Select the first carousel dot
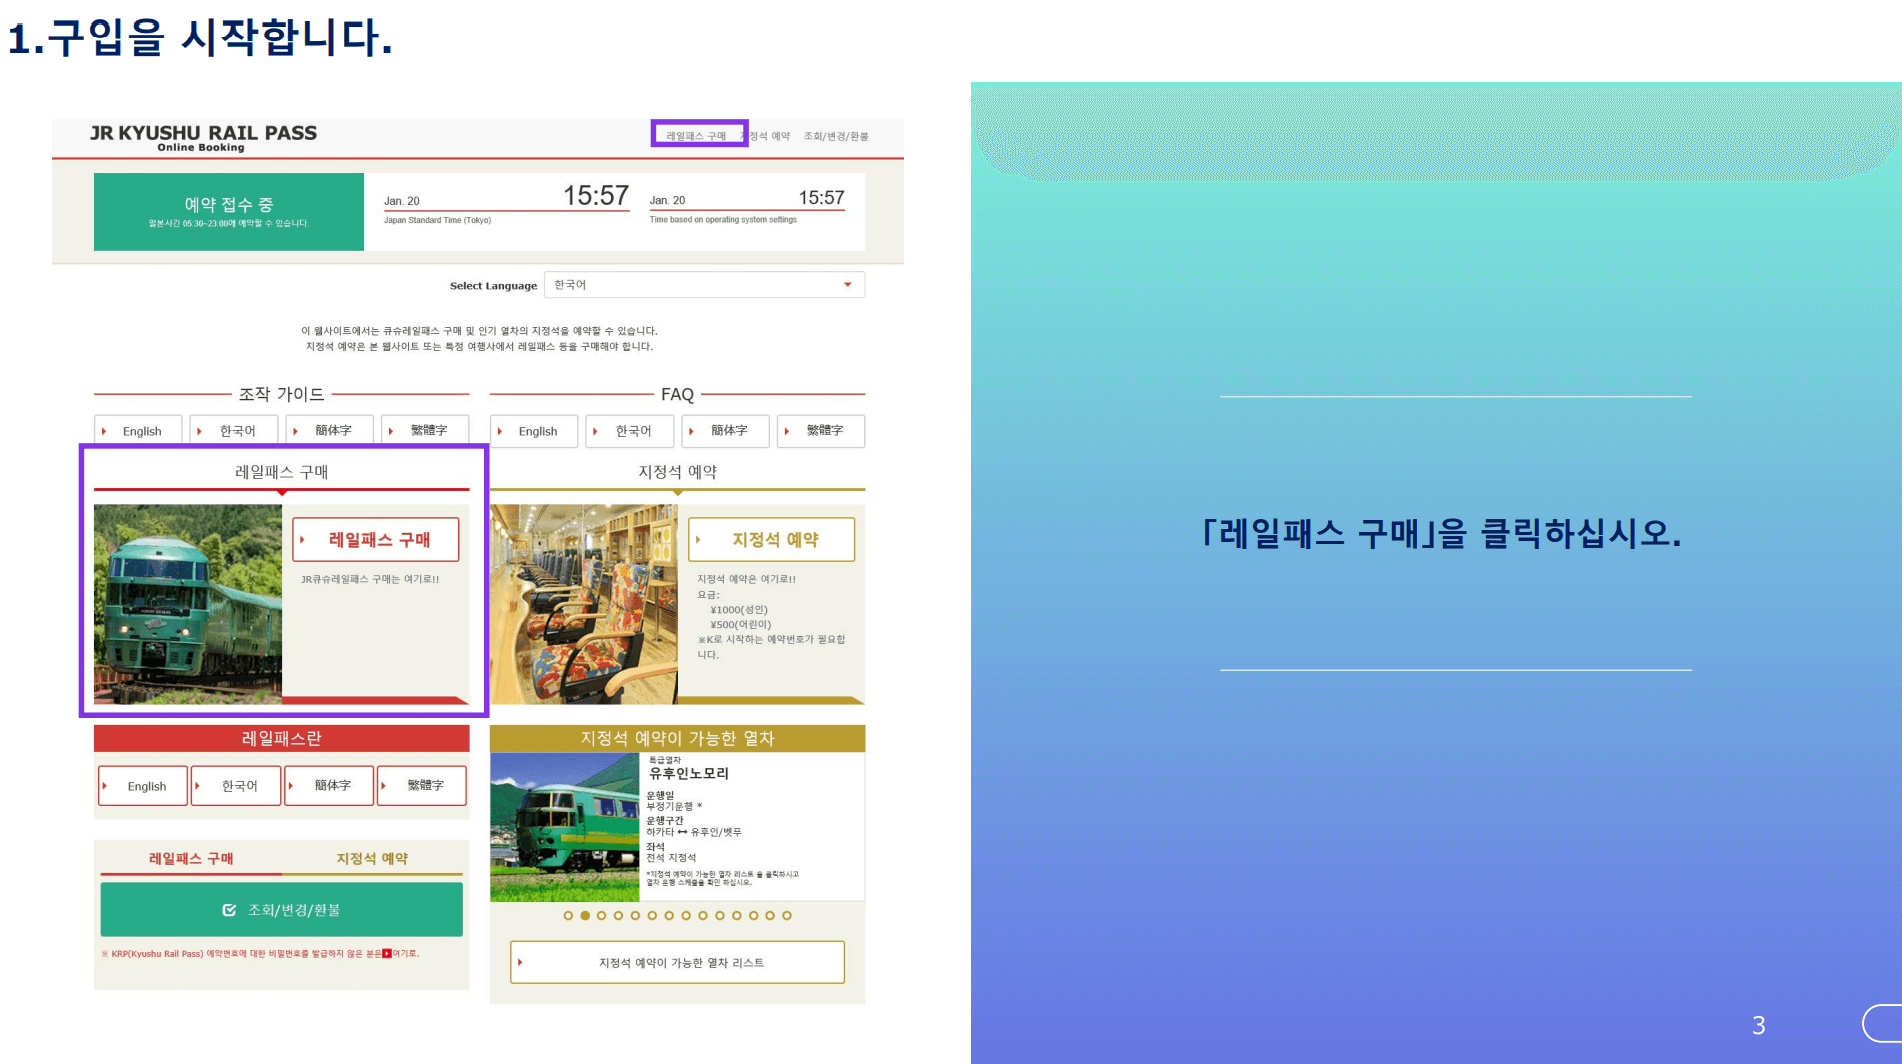This screenshot has height=1064, width=1902. (x=568, y=916)
